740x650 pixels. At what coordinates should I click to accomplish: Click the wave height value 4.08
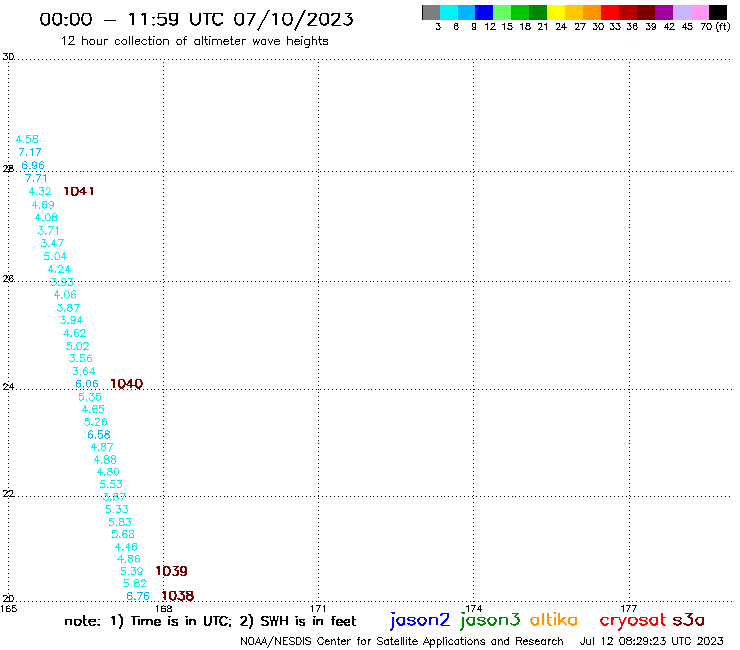tap(46, 217)
